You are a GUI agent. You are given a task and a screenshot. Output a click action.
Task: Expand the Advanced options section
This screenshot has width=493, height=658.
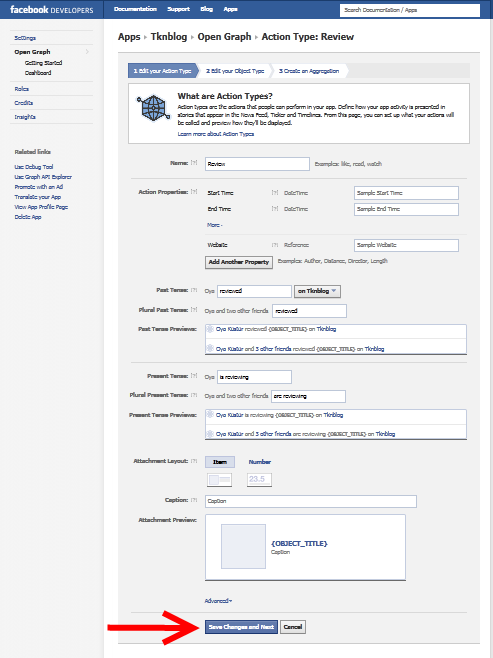[218, 601]
